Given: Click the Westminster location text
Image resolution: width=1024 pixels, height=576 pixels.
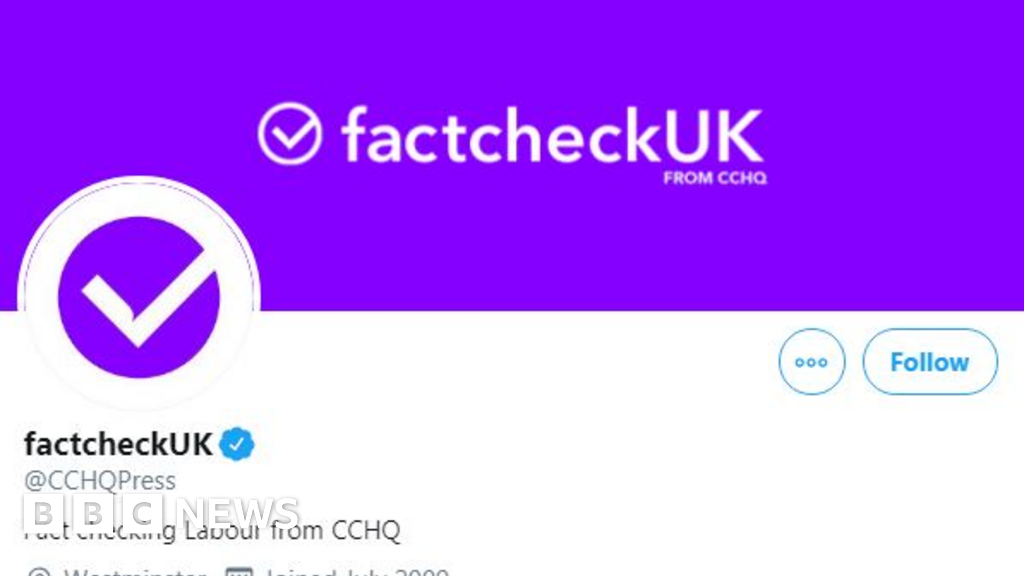Looking at the screenshot, I should [x=135, y=571].
